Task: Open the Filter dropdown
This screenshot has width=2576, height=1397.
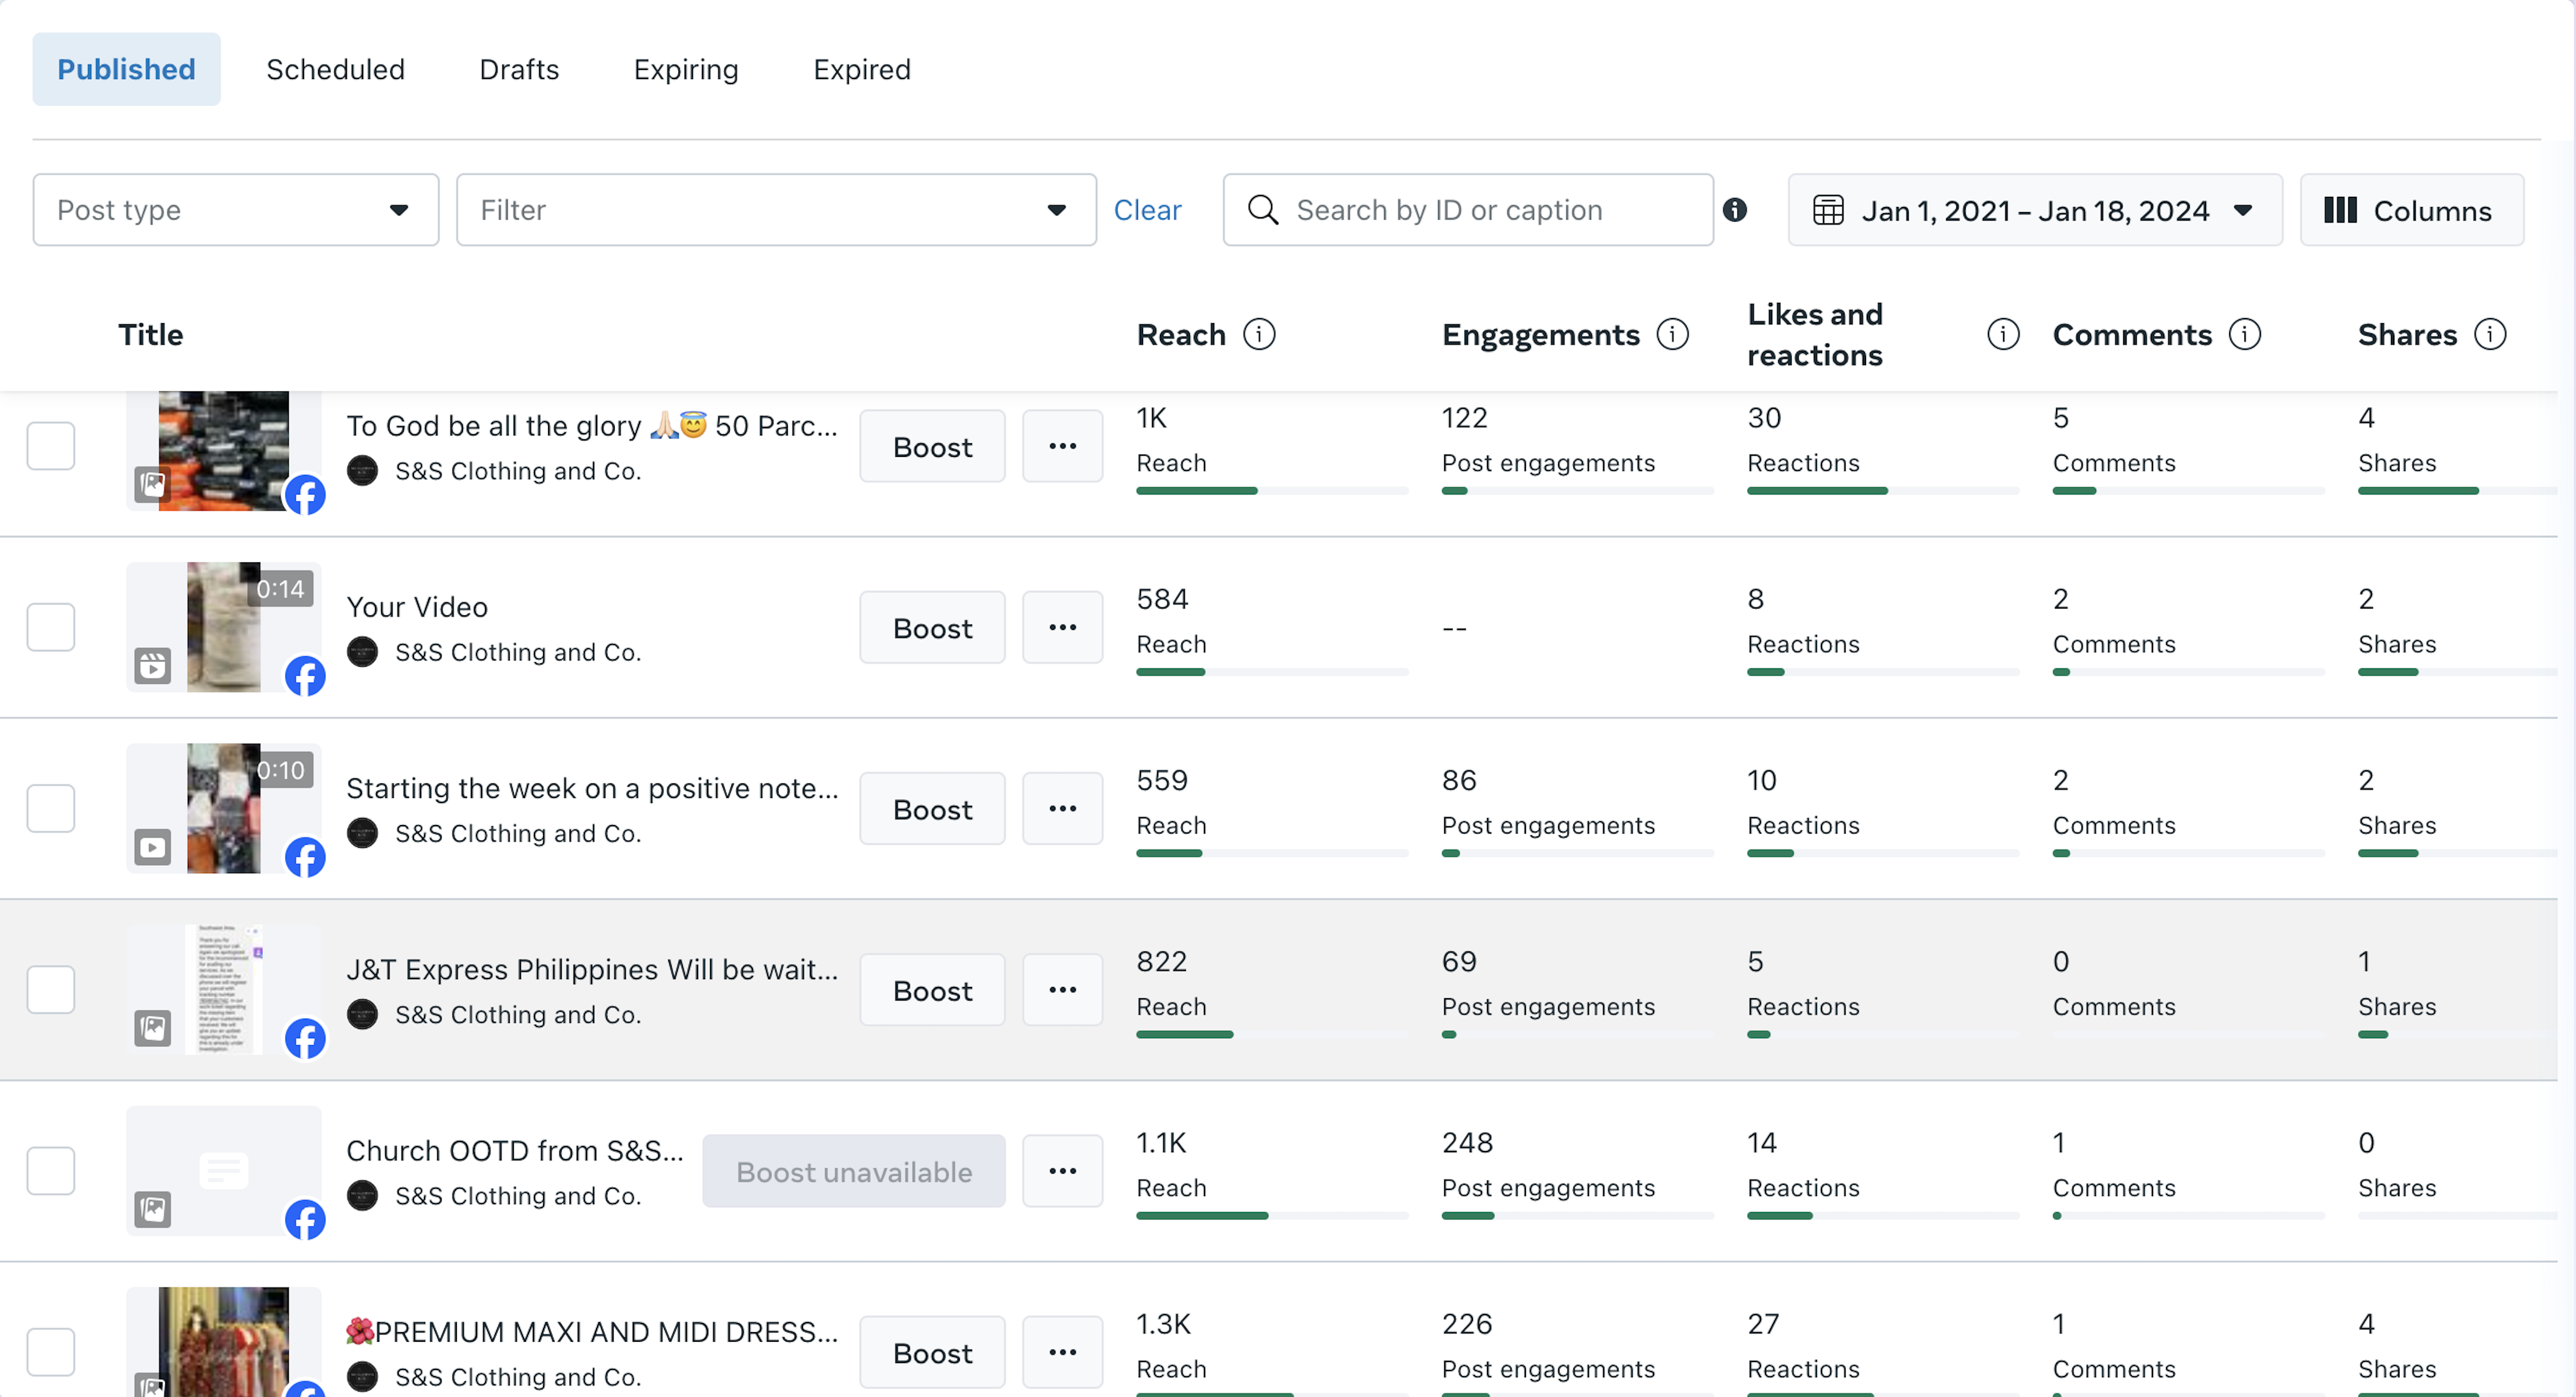Action: coord(776,210)
